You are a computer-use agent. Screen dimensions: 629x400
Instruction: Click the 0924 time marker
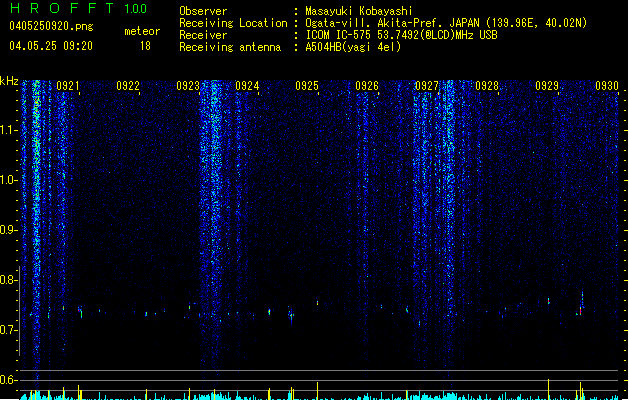tap(247, 86)
